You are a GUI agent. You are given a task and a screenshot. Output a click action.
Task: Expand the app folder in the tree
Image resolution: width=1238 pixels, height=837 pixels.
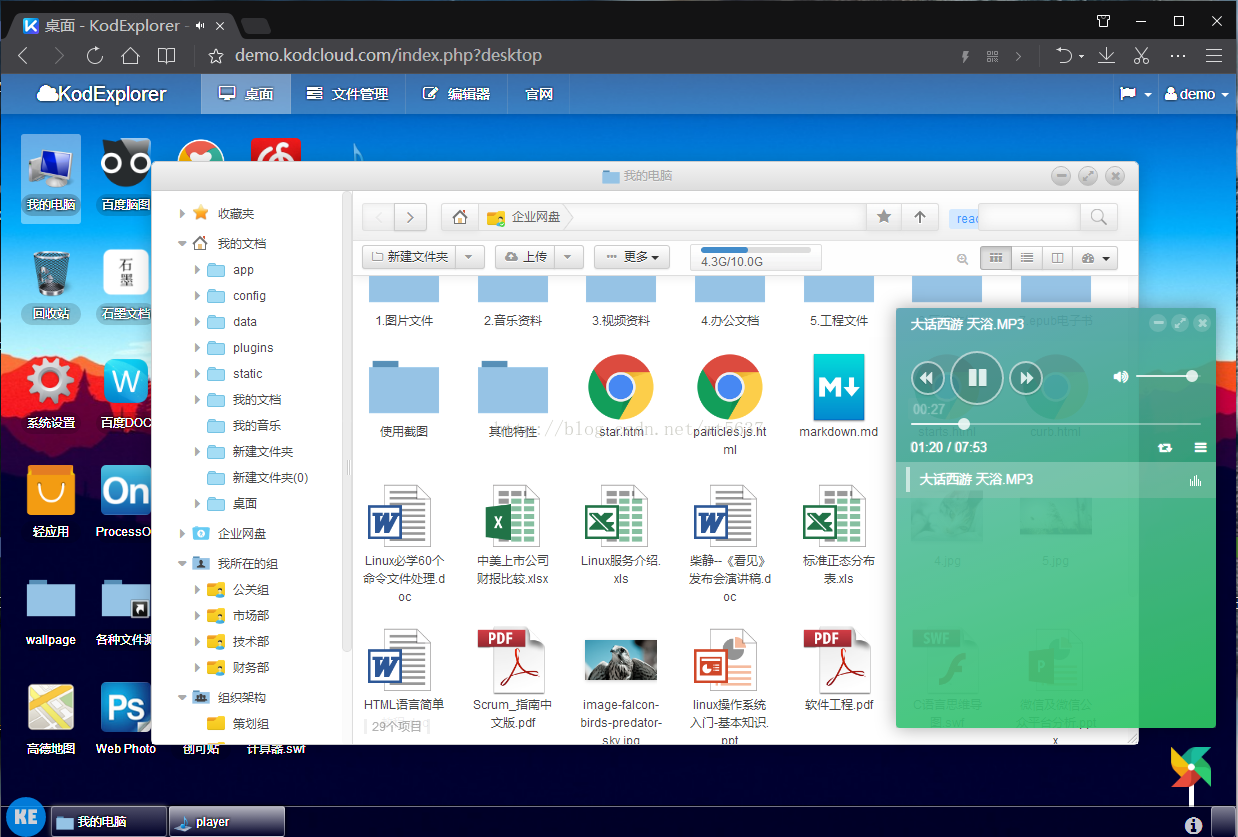click(x=198, y=270)
